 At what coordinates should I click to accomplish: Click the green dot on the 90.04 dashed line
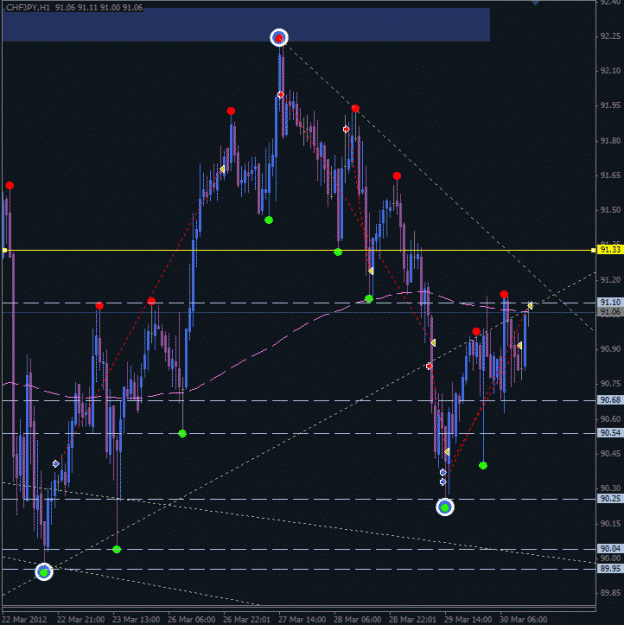click(x=116, y=549)
